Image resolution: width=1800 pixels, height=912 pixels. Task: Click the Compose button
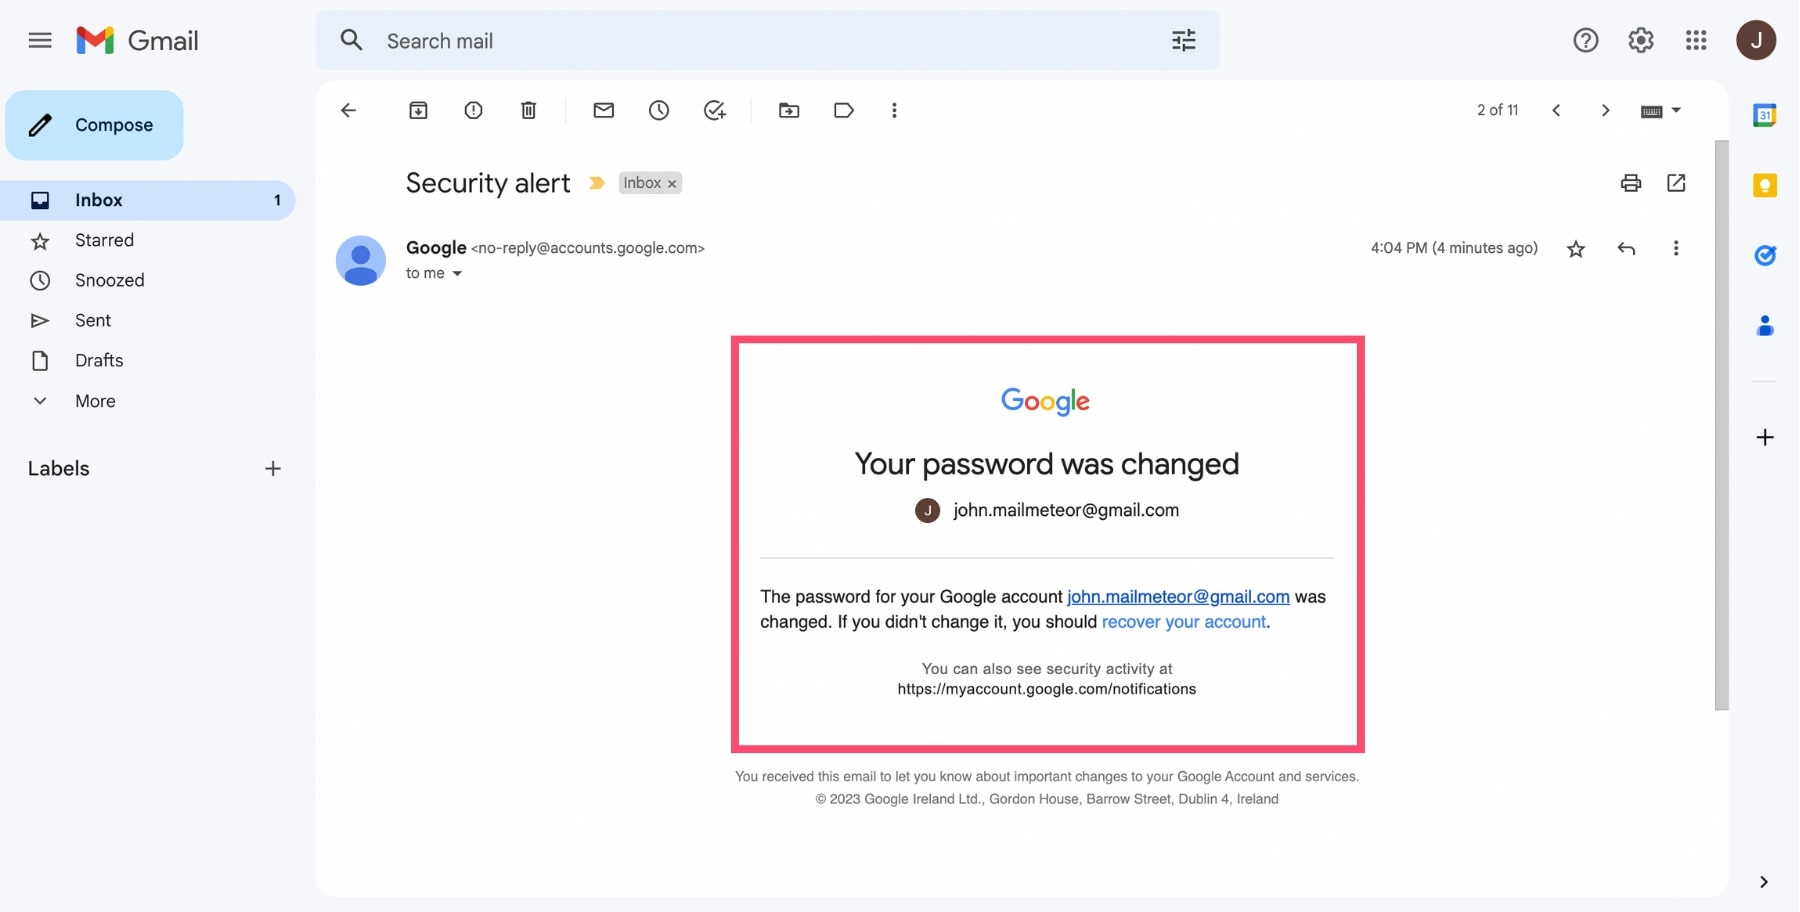(94, 125)
